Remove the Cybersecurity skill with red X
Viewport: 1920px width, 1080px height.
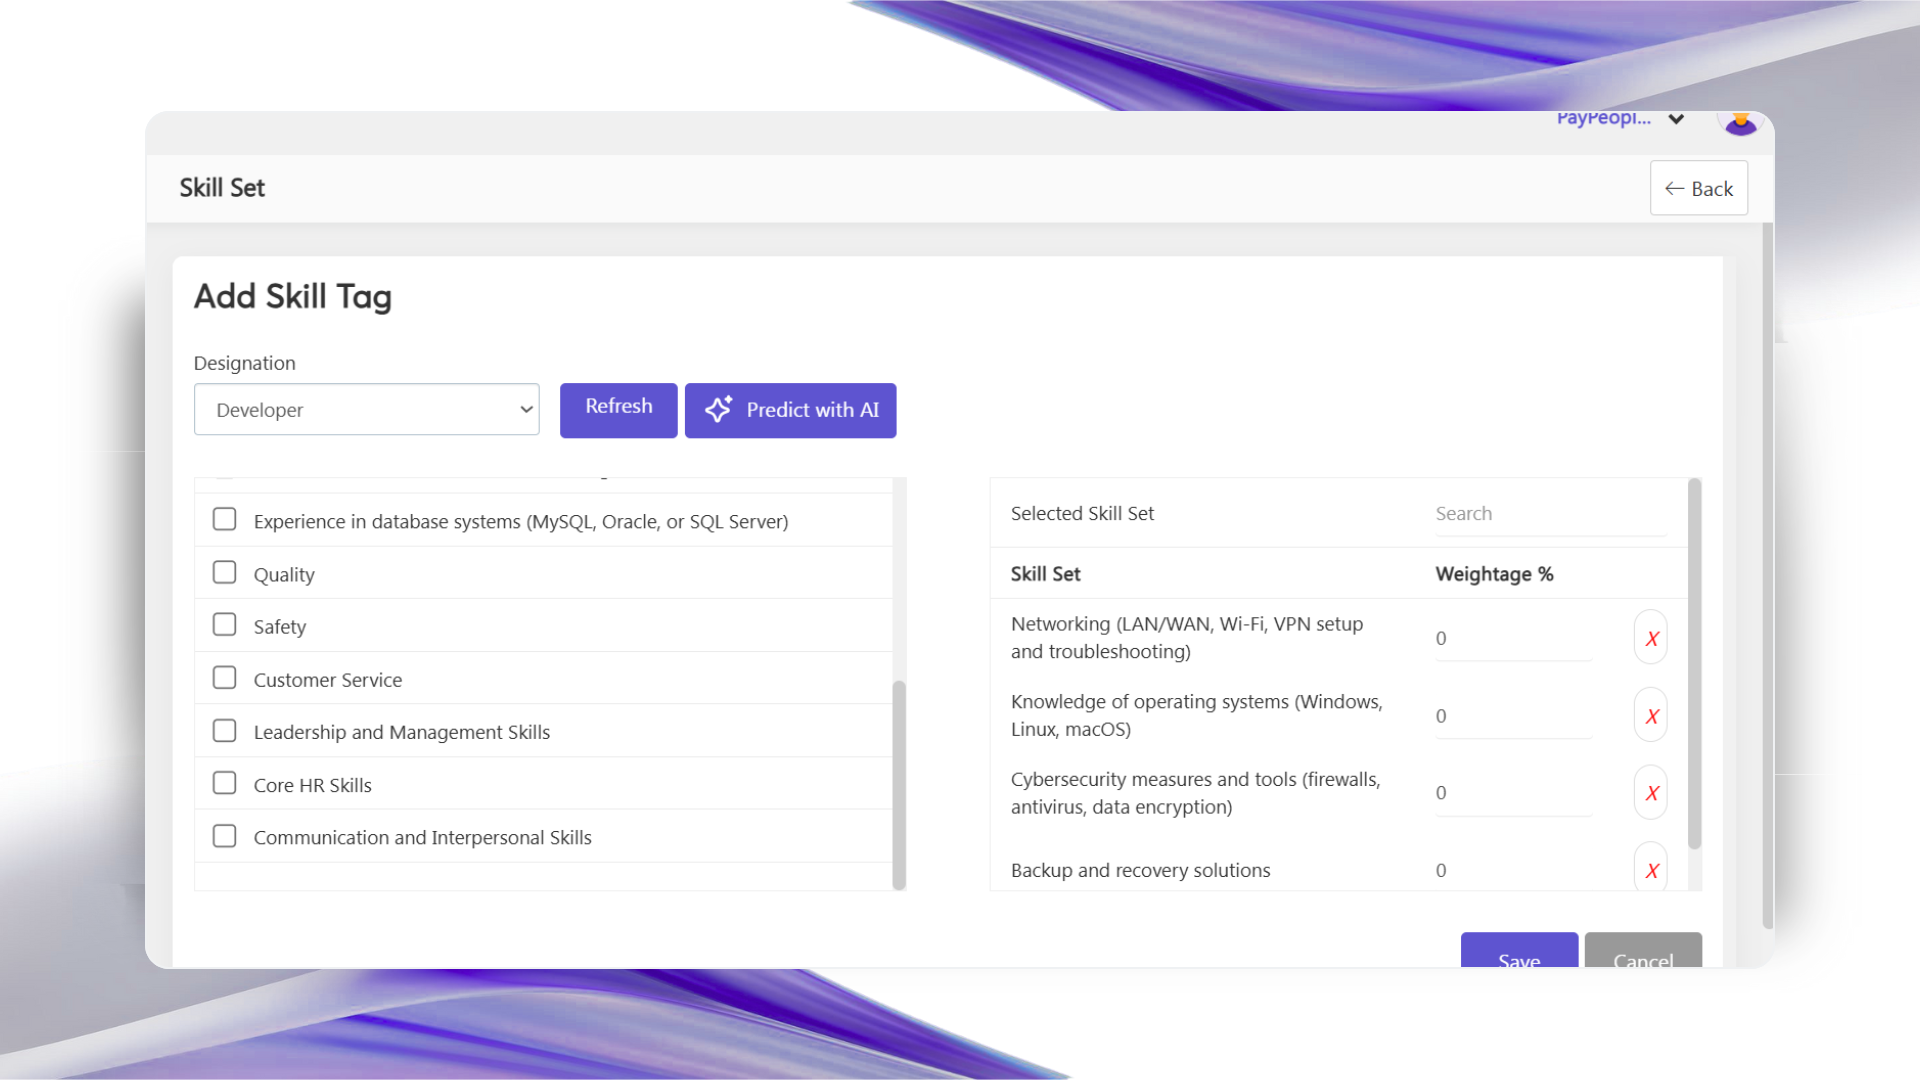(x=1651, y=793)
